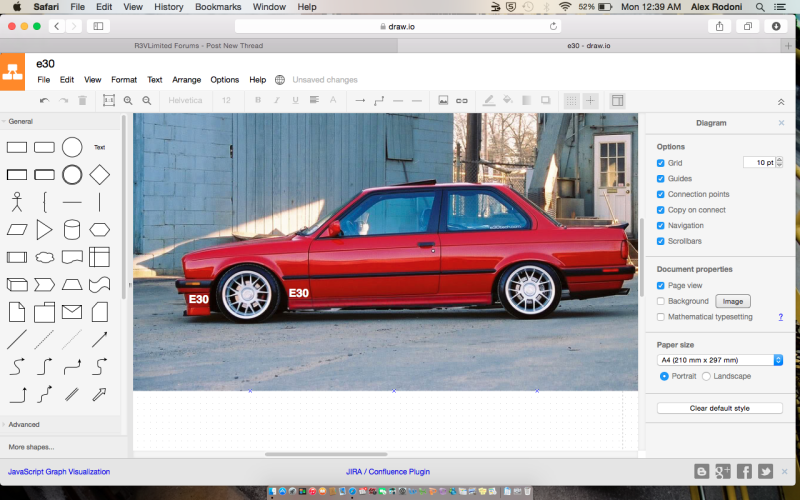
Task: Toggle Navigation checkbox
Action: coord(661,226)
